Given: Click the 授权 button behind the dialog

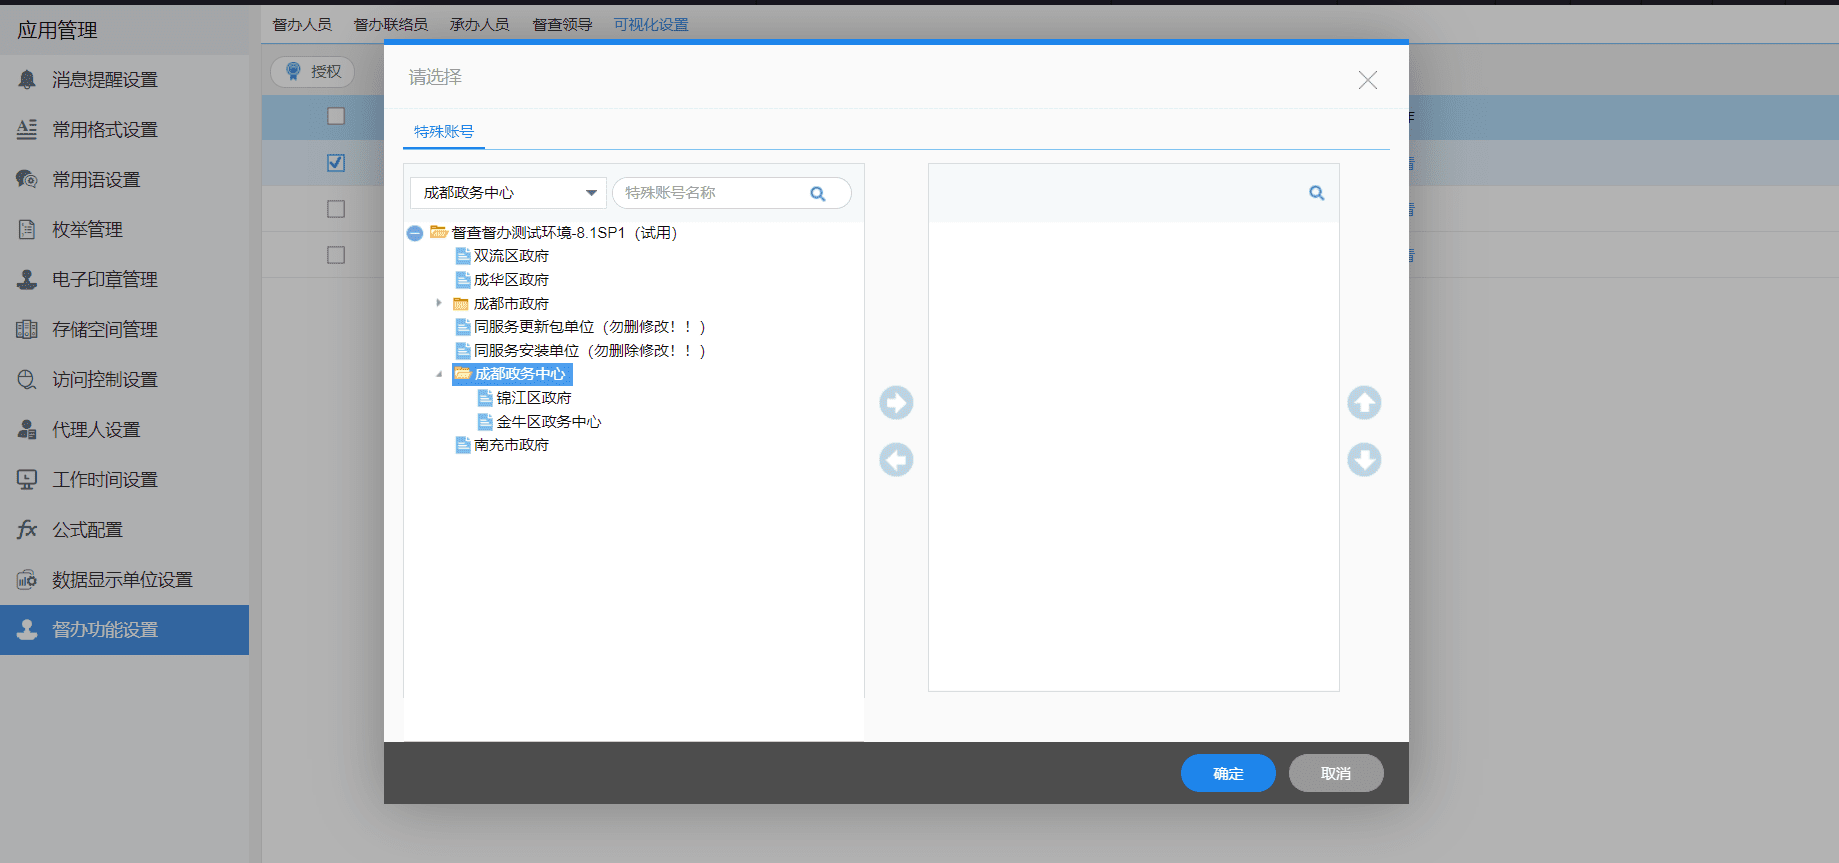Looking at the screenshot, I should 313,72.
